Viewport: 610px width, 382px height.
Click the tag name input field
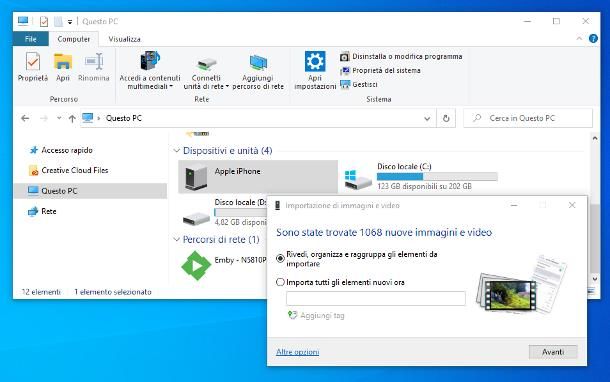coord(376,298)
